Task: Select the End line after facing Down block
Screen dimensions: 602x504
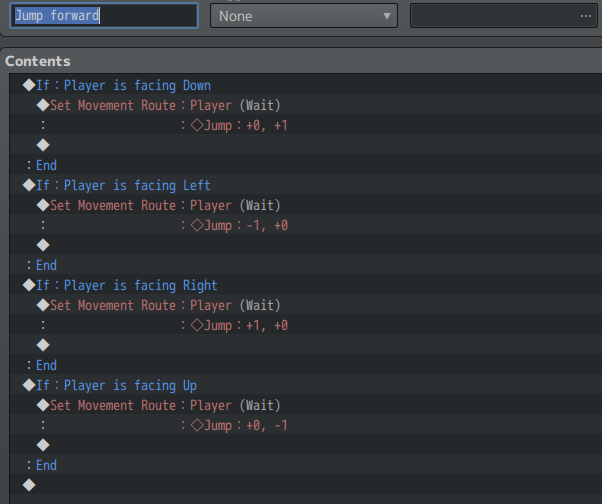Action: coord(306,165)
